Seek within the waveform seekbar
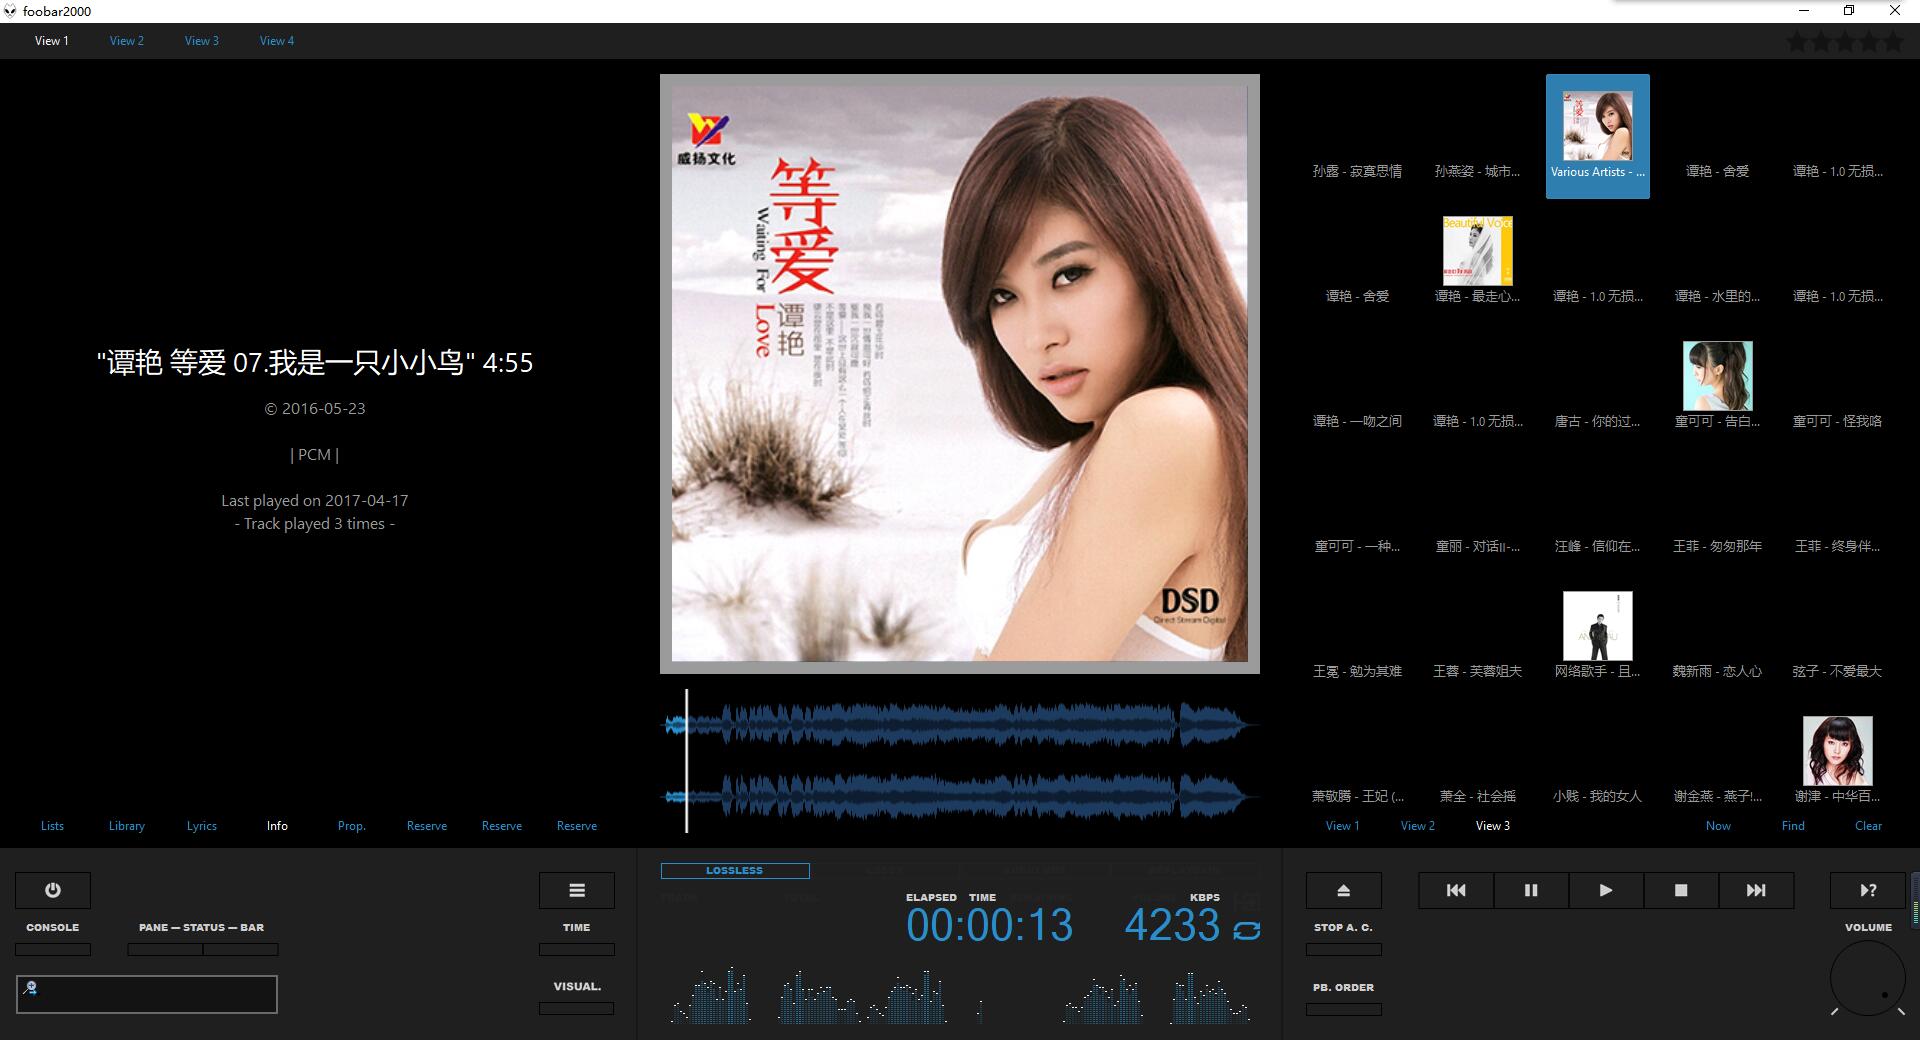 [x=960, y=760]
